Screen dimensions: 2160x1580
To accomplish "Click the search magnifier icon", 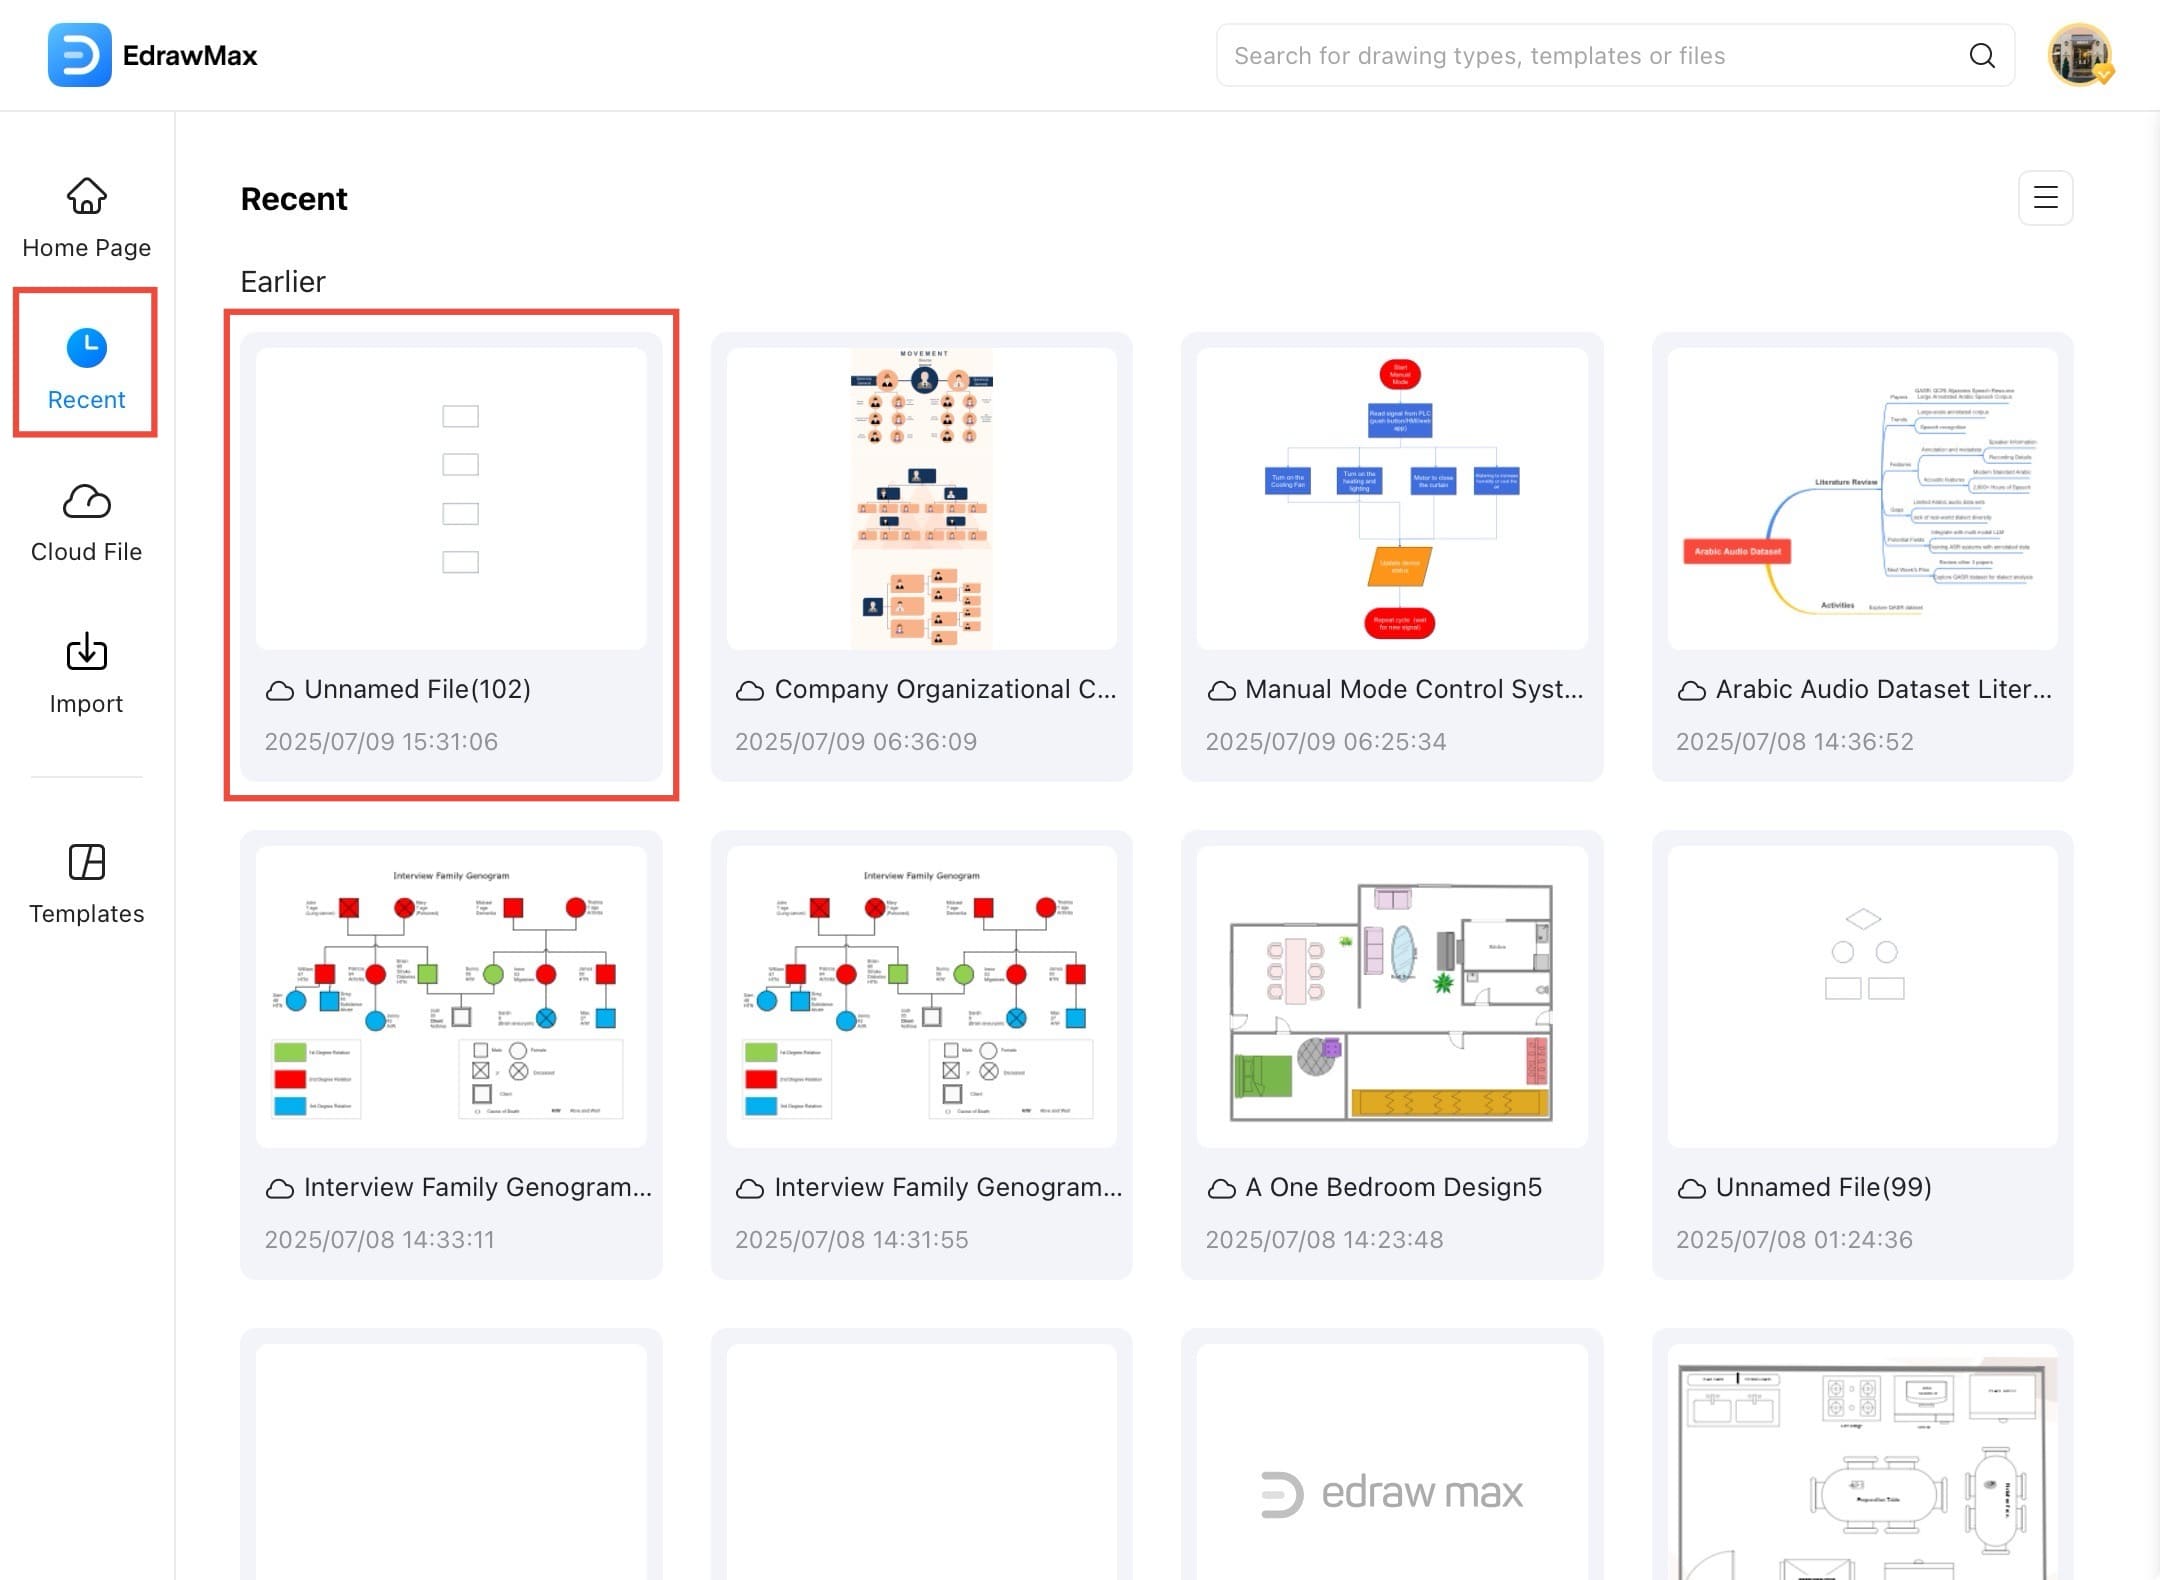I will point(1981,56).
